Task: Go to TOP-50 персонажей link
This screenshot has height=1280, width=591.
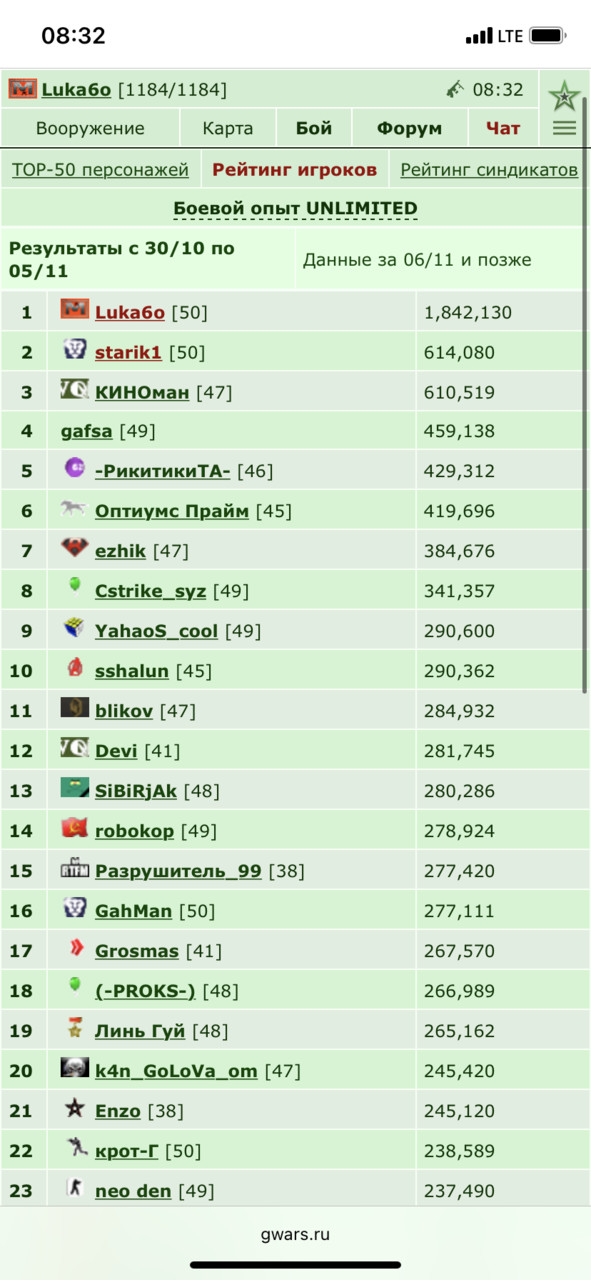Action: coord(100,170)
